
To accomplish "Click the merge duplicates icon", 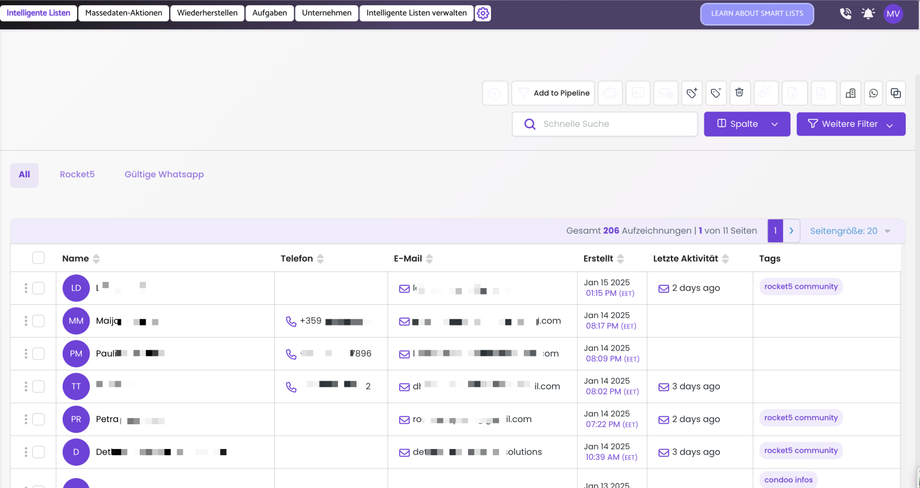I will coord(896,93).
